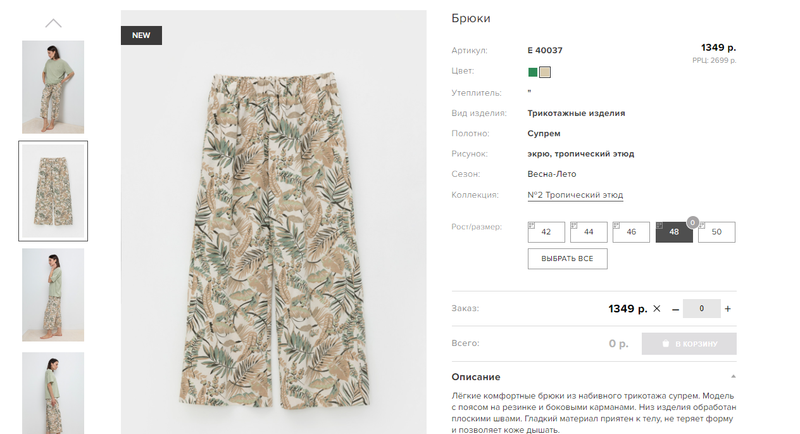The image size is (800, 434).
Task: Click the order quantity input field
Action: pyautogui.click(x=702, y=309)
